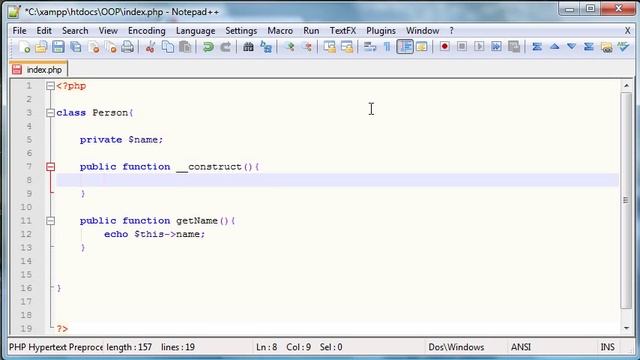Click the Zoom In icon
Image resolution: width=640 pixels, height=360 pixels.
[x=289, y=47]
